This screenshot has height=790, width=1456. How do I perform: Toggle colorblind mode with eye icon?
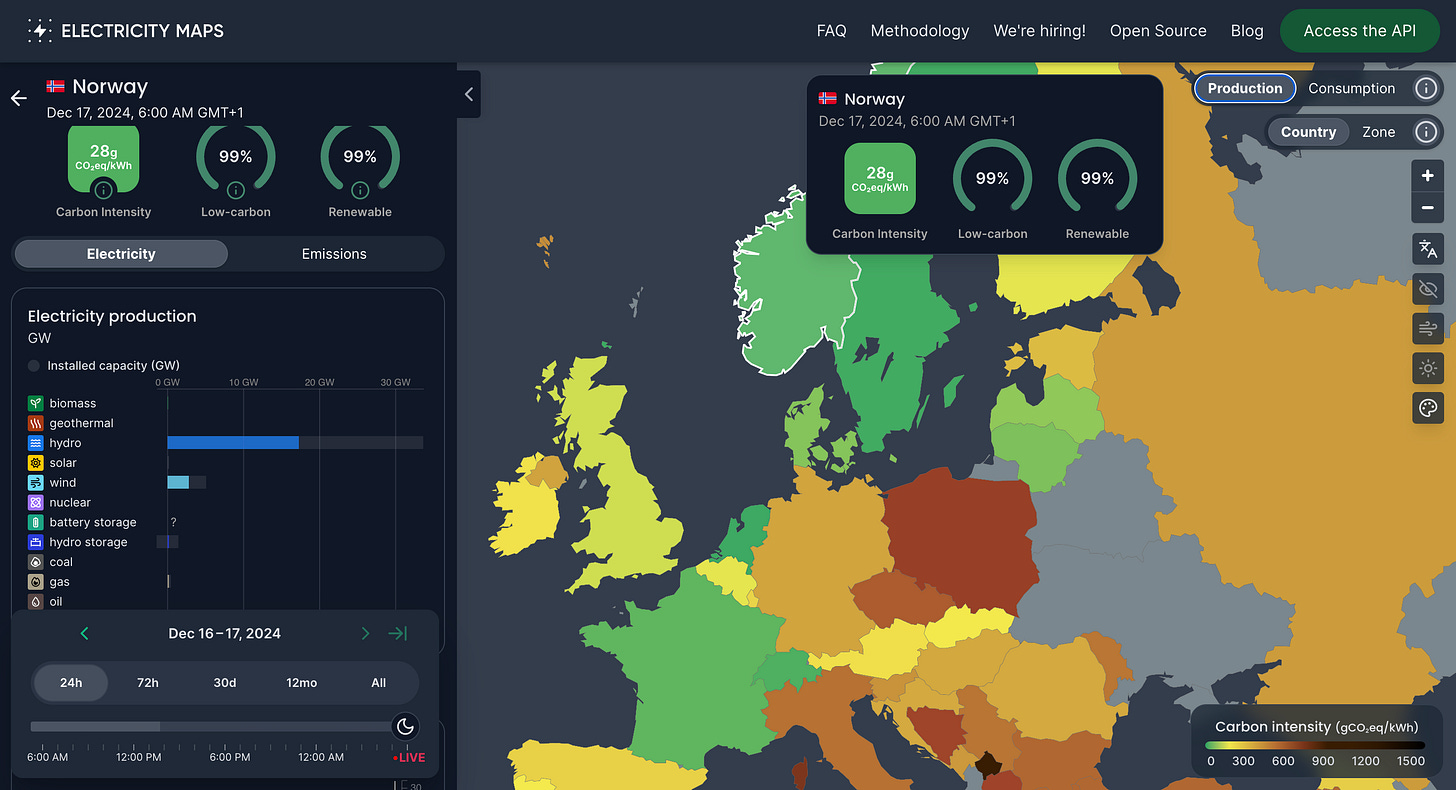tap(1428, 289)
